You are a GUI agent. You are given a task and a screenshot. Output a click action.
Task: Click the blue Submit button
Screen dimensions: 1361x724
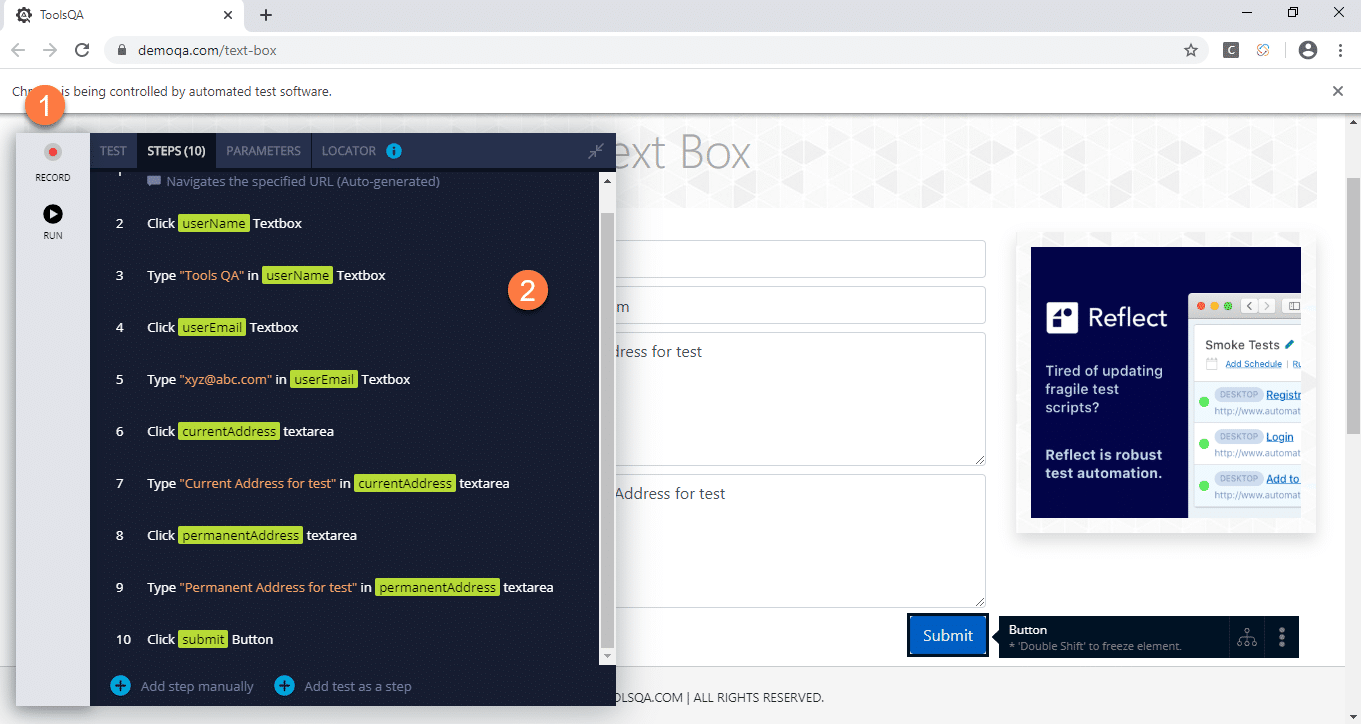[x=947, y=635]
